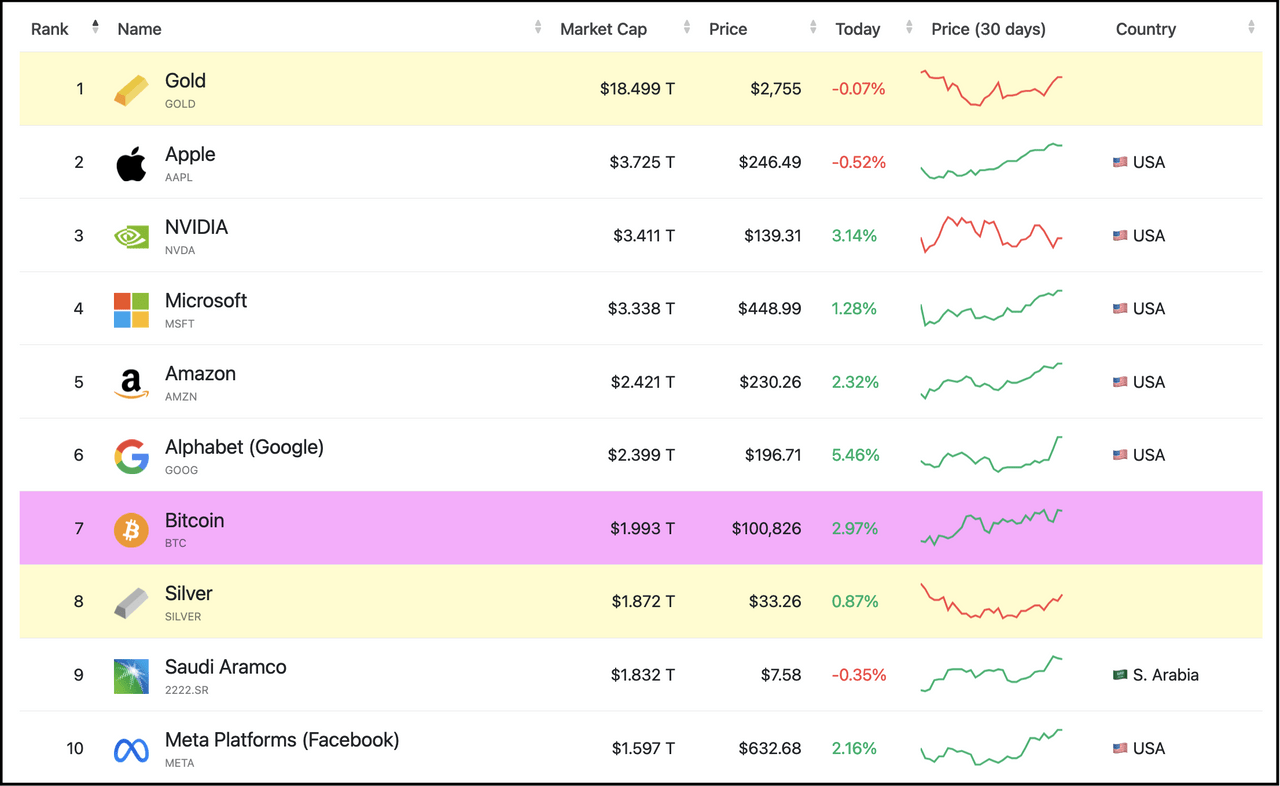Viewport: 1280px width, 786px height.
Task: View Amazon 30-day price chart
Action: (991, 381)
